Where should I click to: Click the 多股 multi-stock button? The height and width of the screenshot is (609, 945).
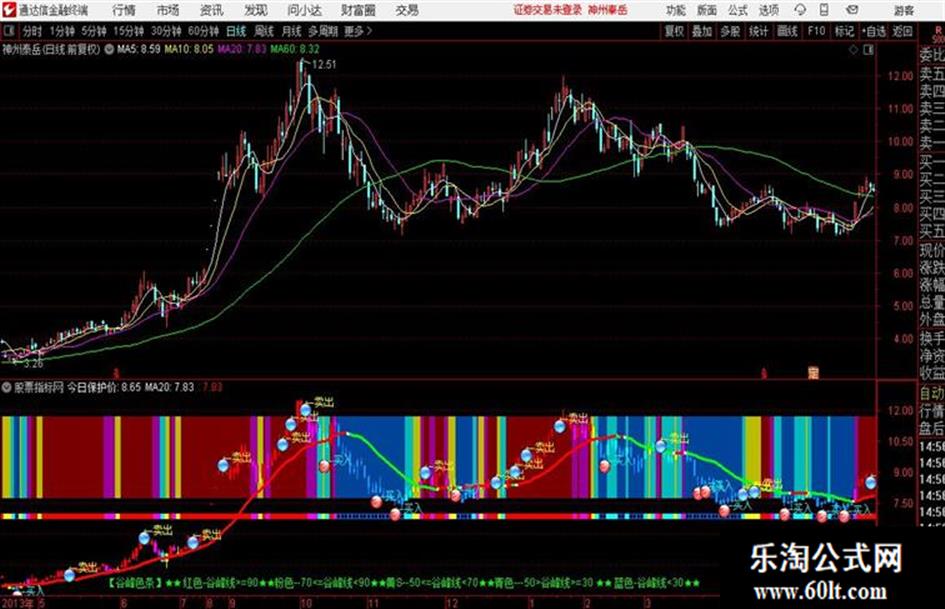(730, 31)
